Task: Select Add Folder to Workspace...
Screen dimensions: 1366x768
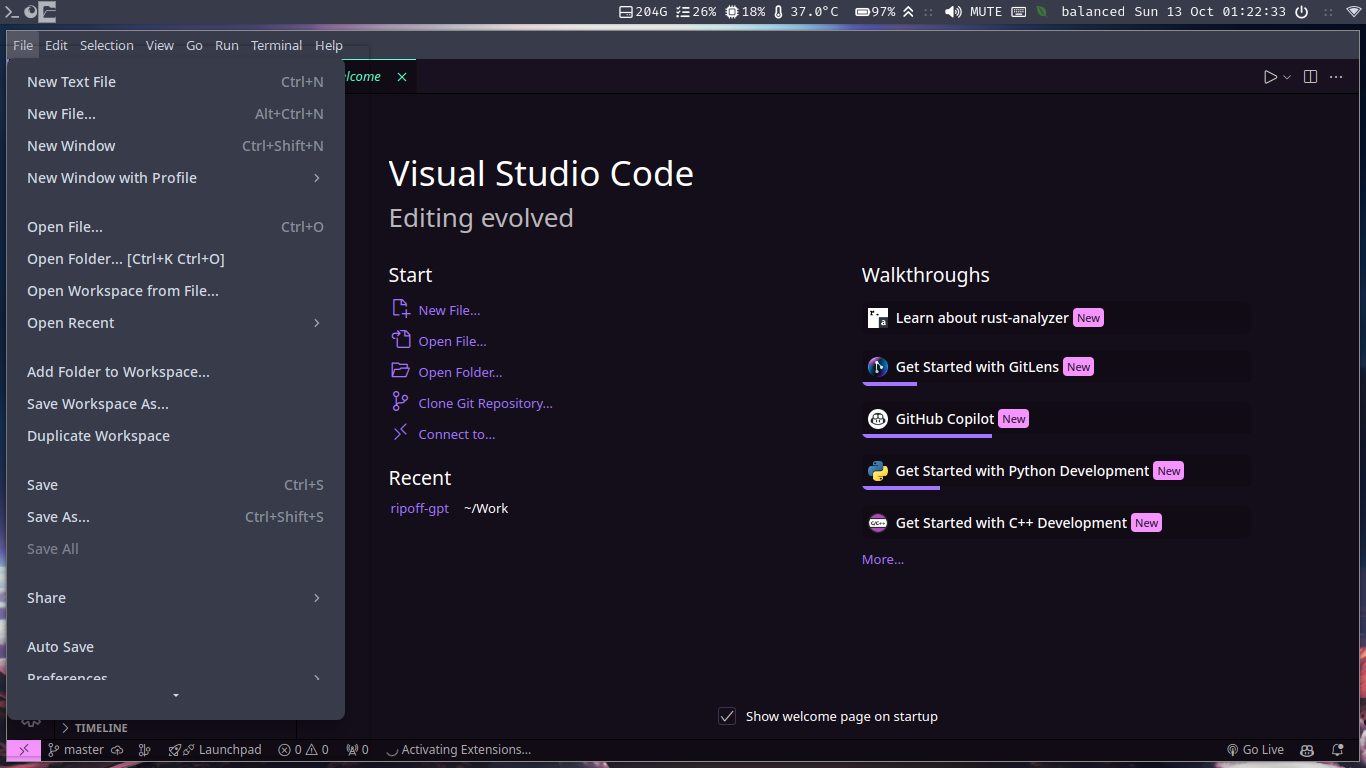Action: point(176,372)
